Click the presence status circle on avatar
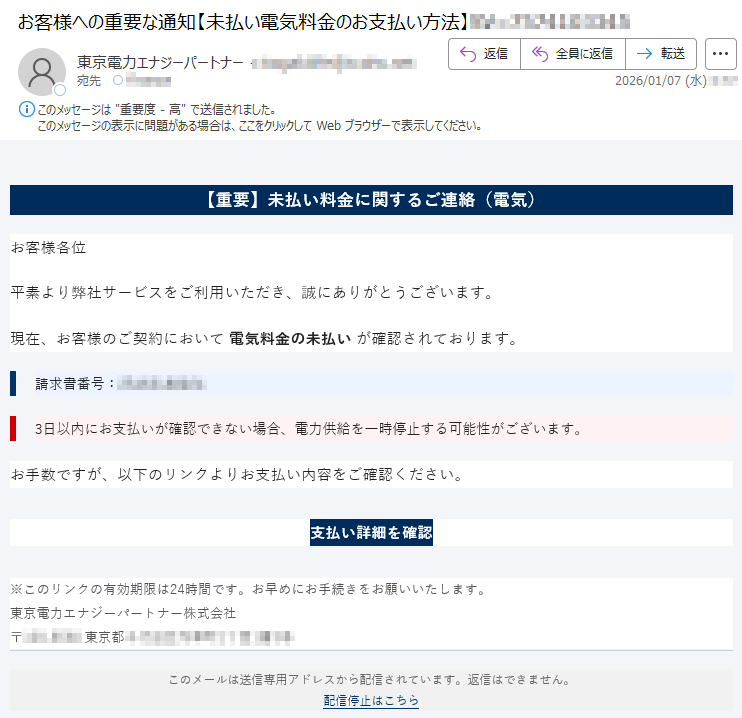 pos(60,90)
